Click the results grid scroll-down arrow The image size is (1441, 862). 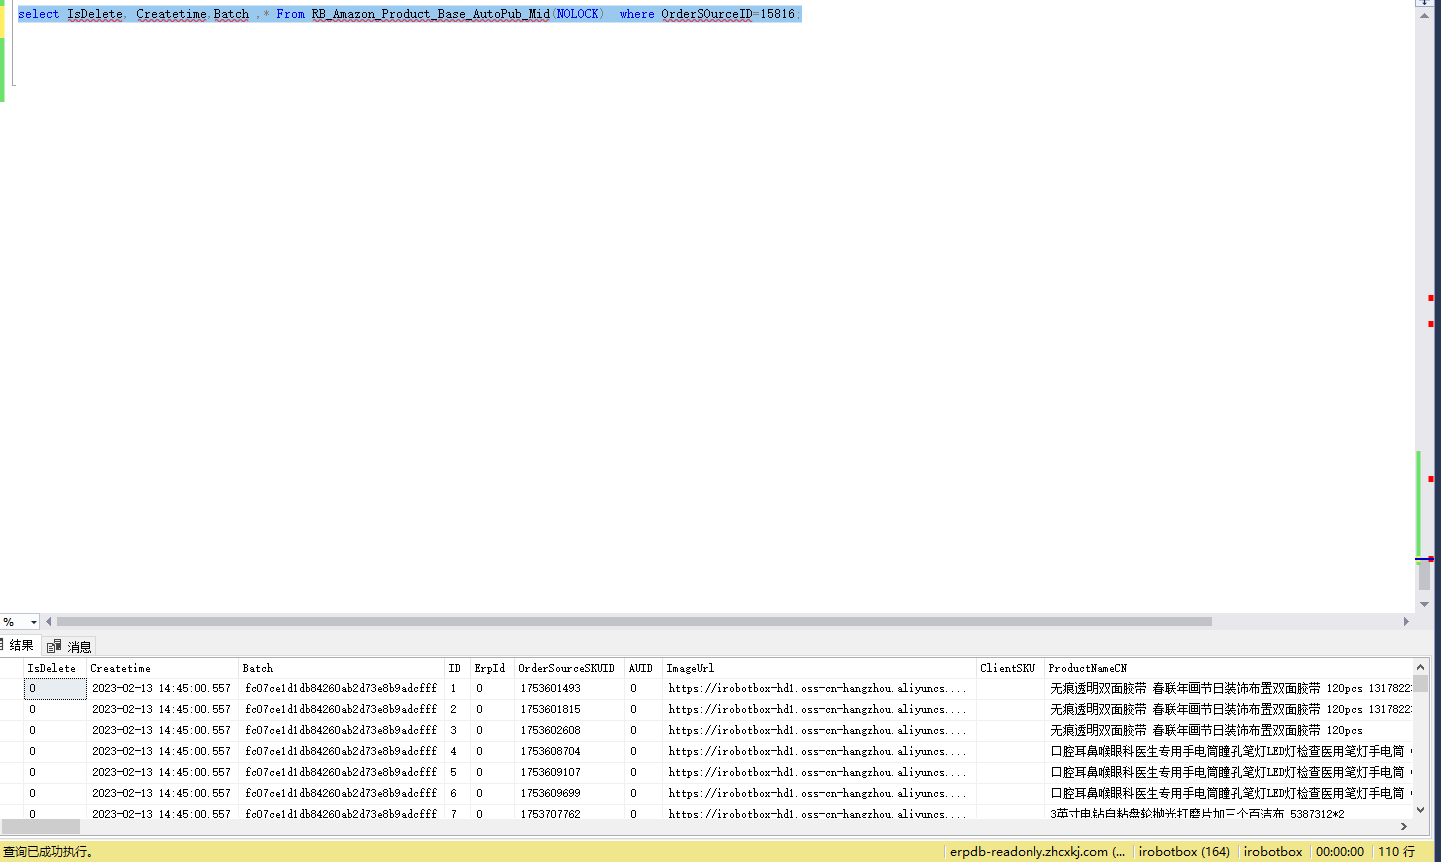click(x=1420, y=810)
